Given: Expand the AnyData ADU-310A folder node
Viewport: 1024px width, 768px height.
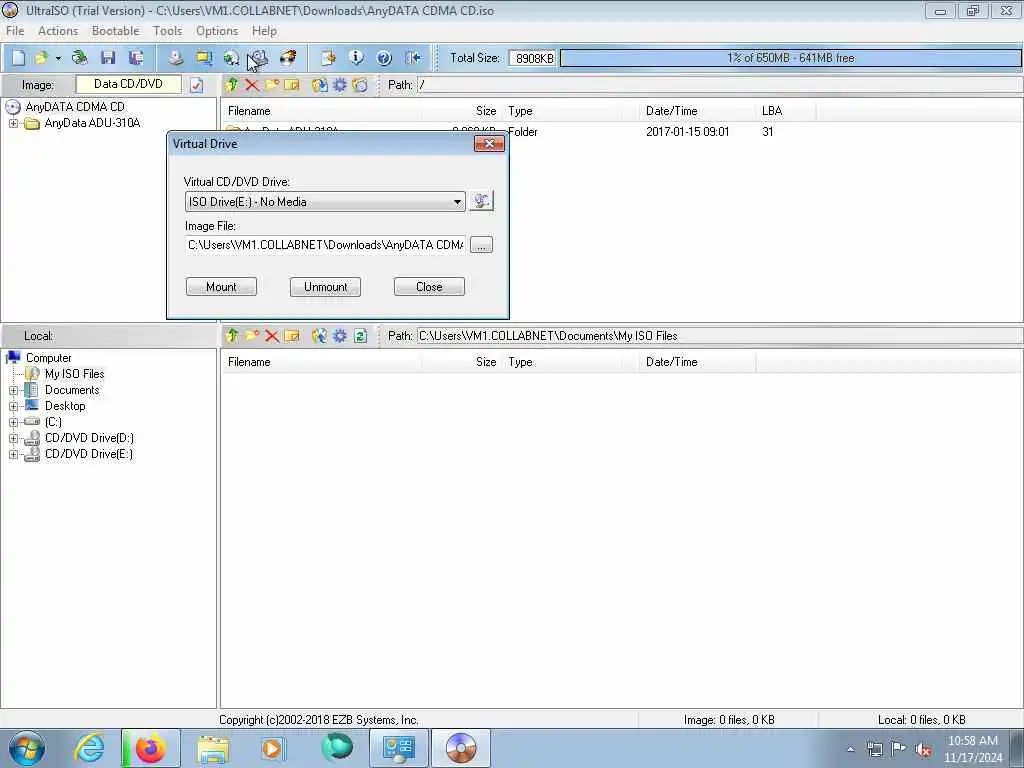Looking at the screenshot, I should [13, 123].
